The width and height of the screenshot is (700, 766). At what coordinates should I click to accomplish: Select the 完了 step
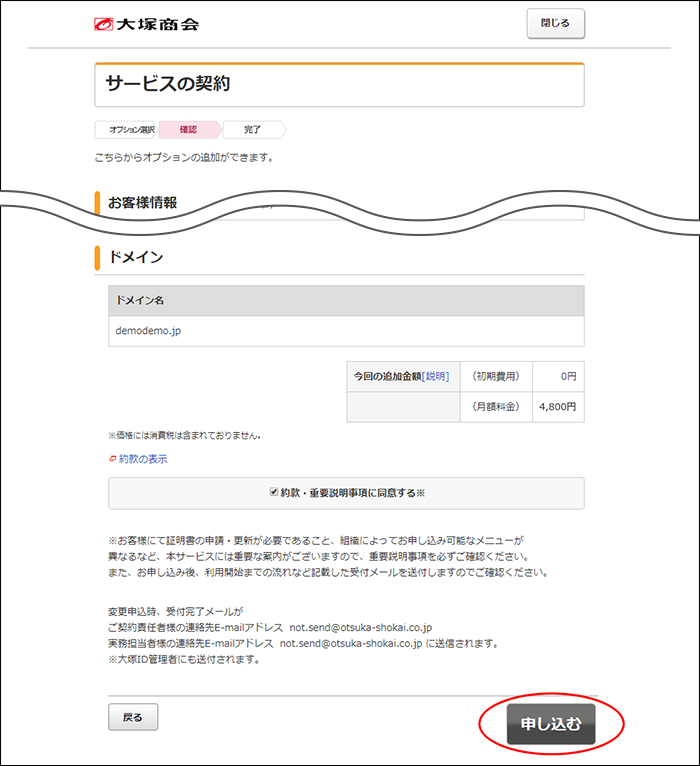[x=253, y=129]
